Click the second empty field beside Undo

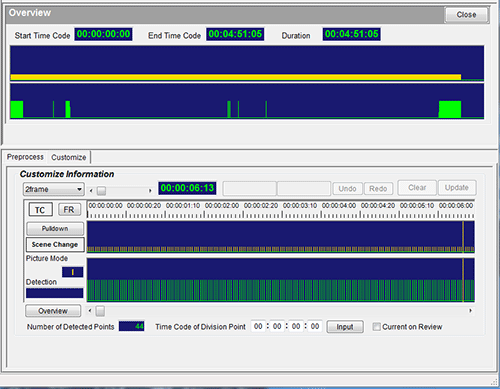[304, 188]
